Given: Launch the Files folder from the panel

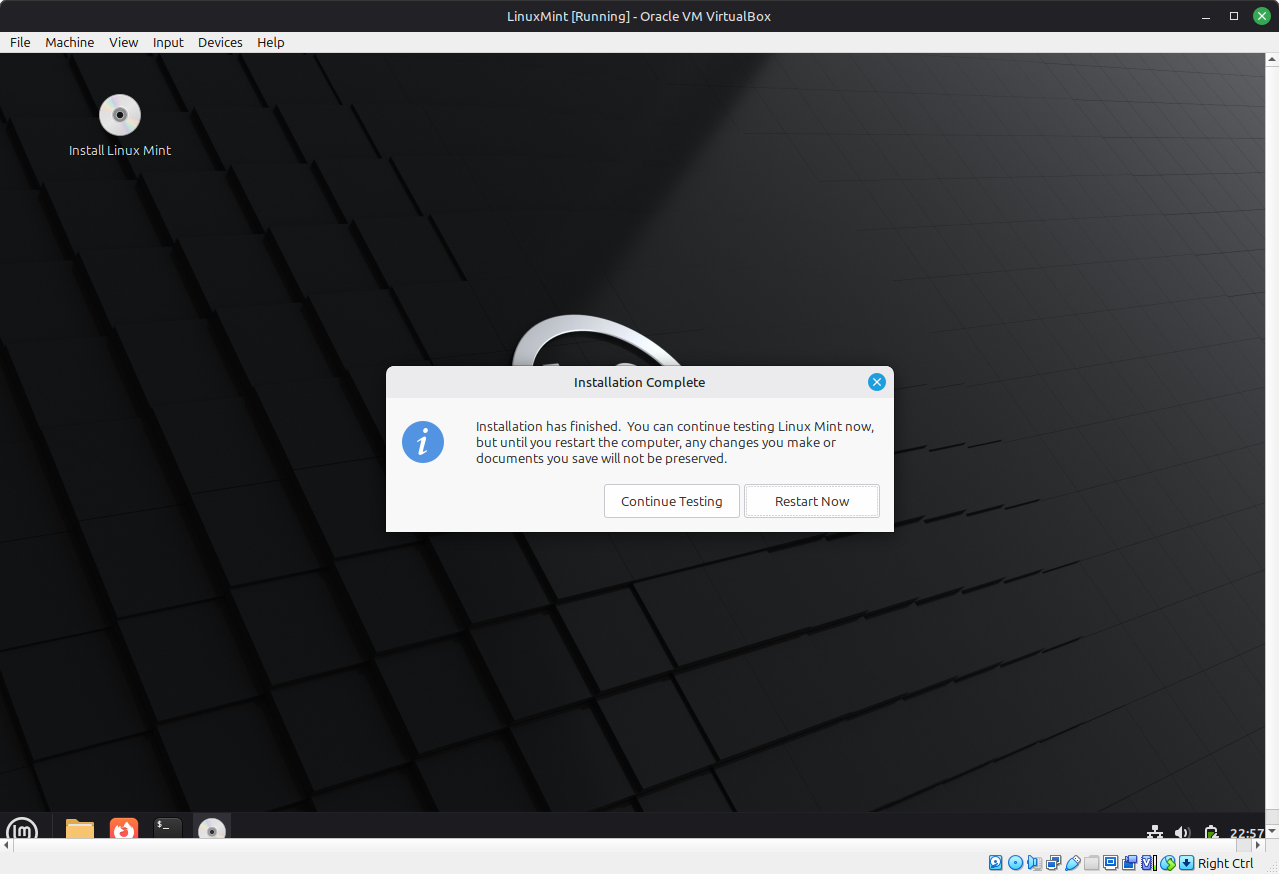Looking at the screenshot, I should [x=80, y=829].
